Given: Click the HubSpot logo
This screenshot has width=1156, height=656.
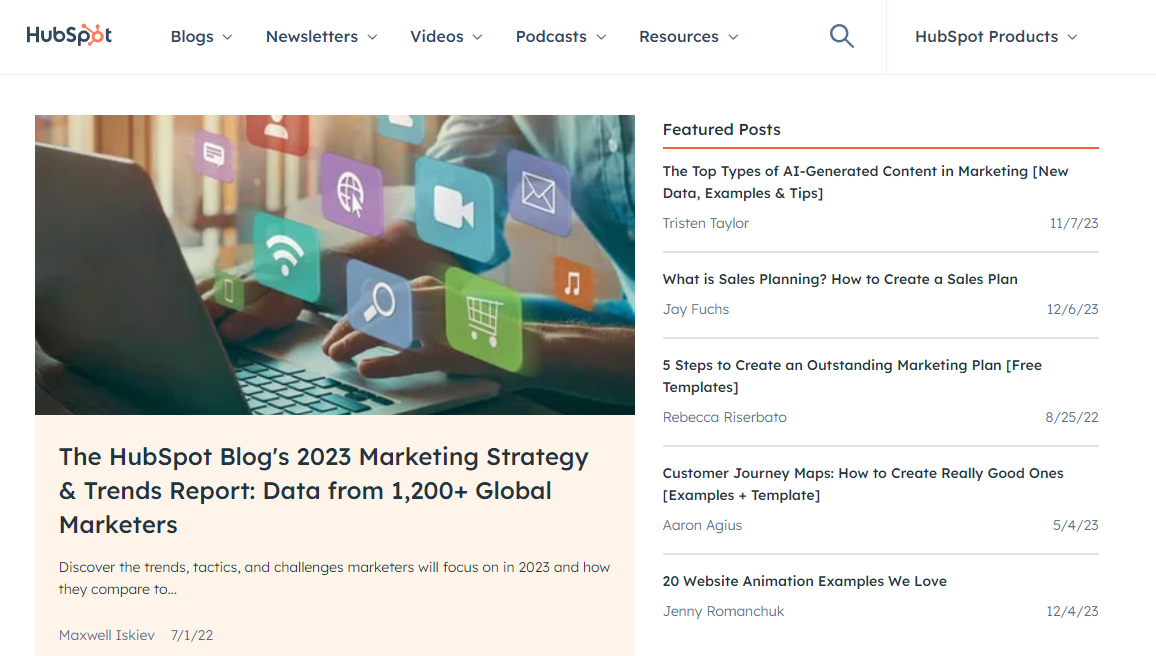Looking at the screenshot, I should point(69,35).
